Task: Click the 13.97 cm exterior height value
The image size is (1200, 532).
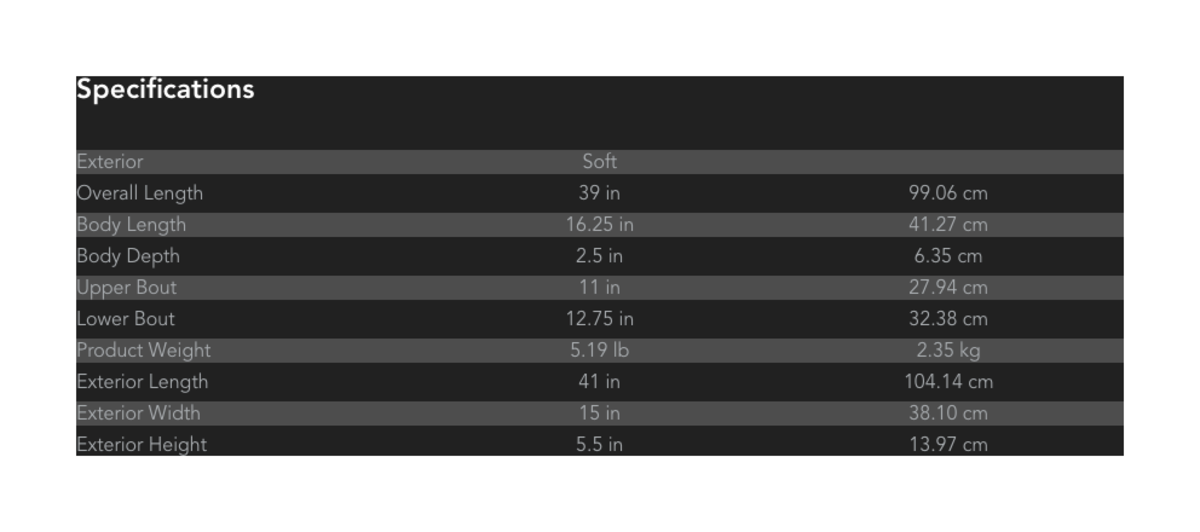Action: pos(948,445)
